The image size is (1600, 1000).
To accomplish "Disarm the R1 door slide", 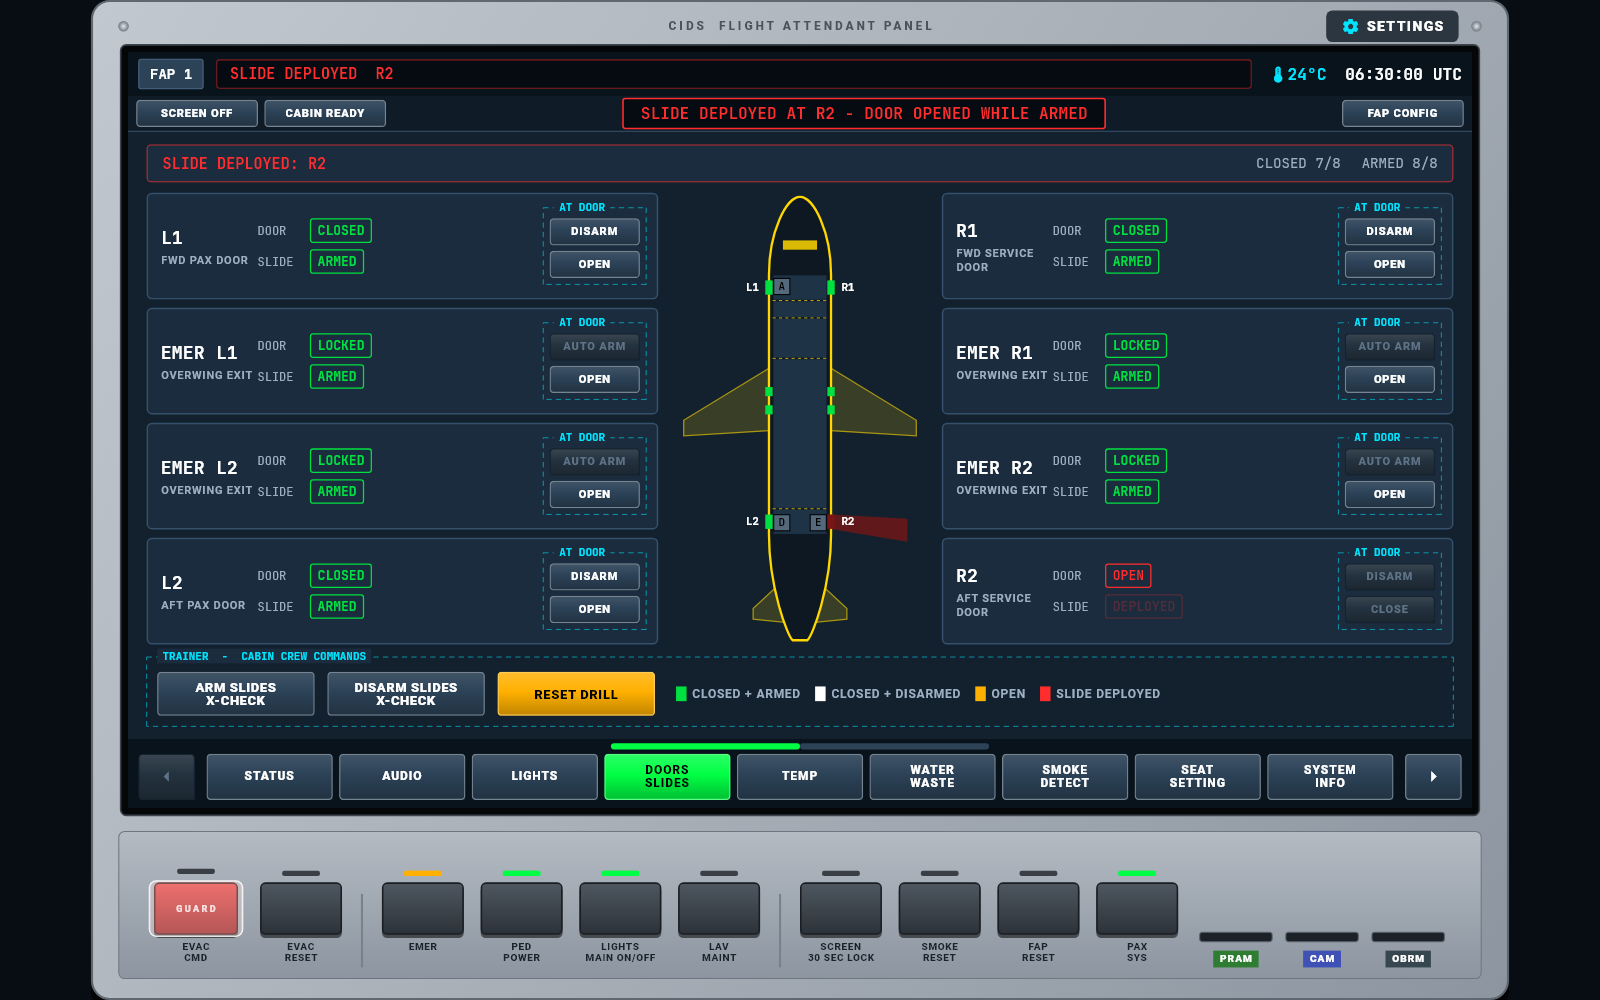I will pyautogui.click(x=1390, y=232).
